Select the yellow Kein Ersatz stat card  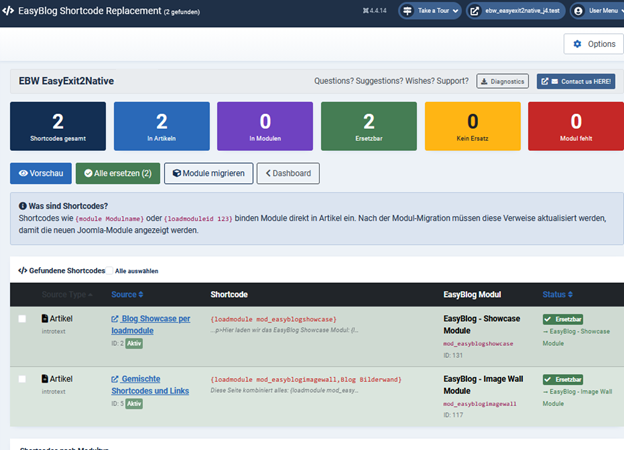tap(473, 126)
